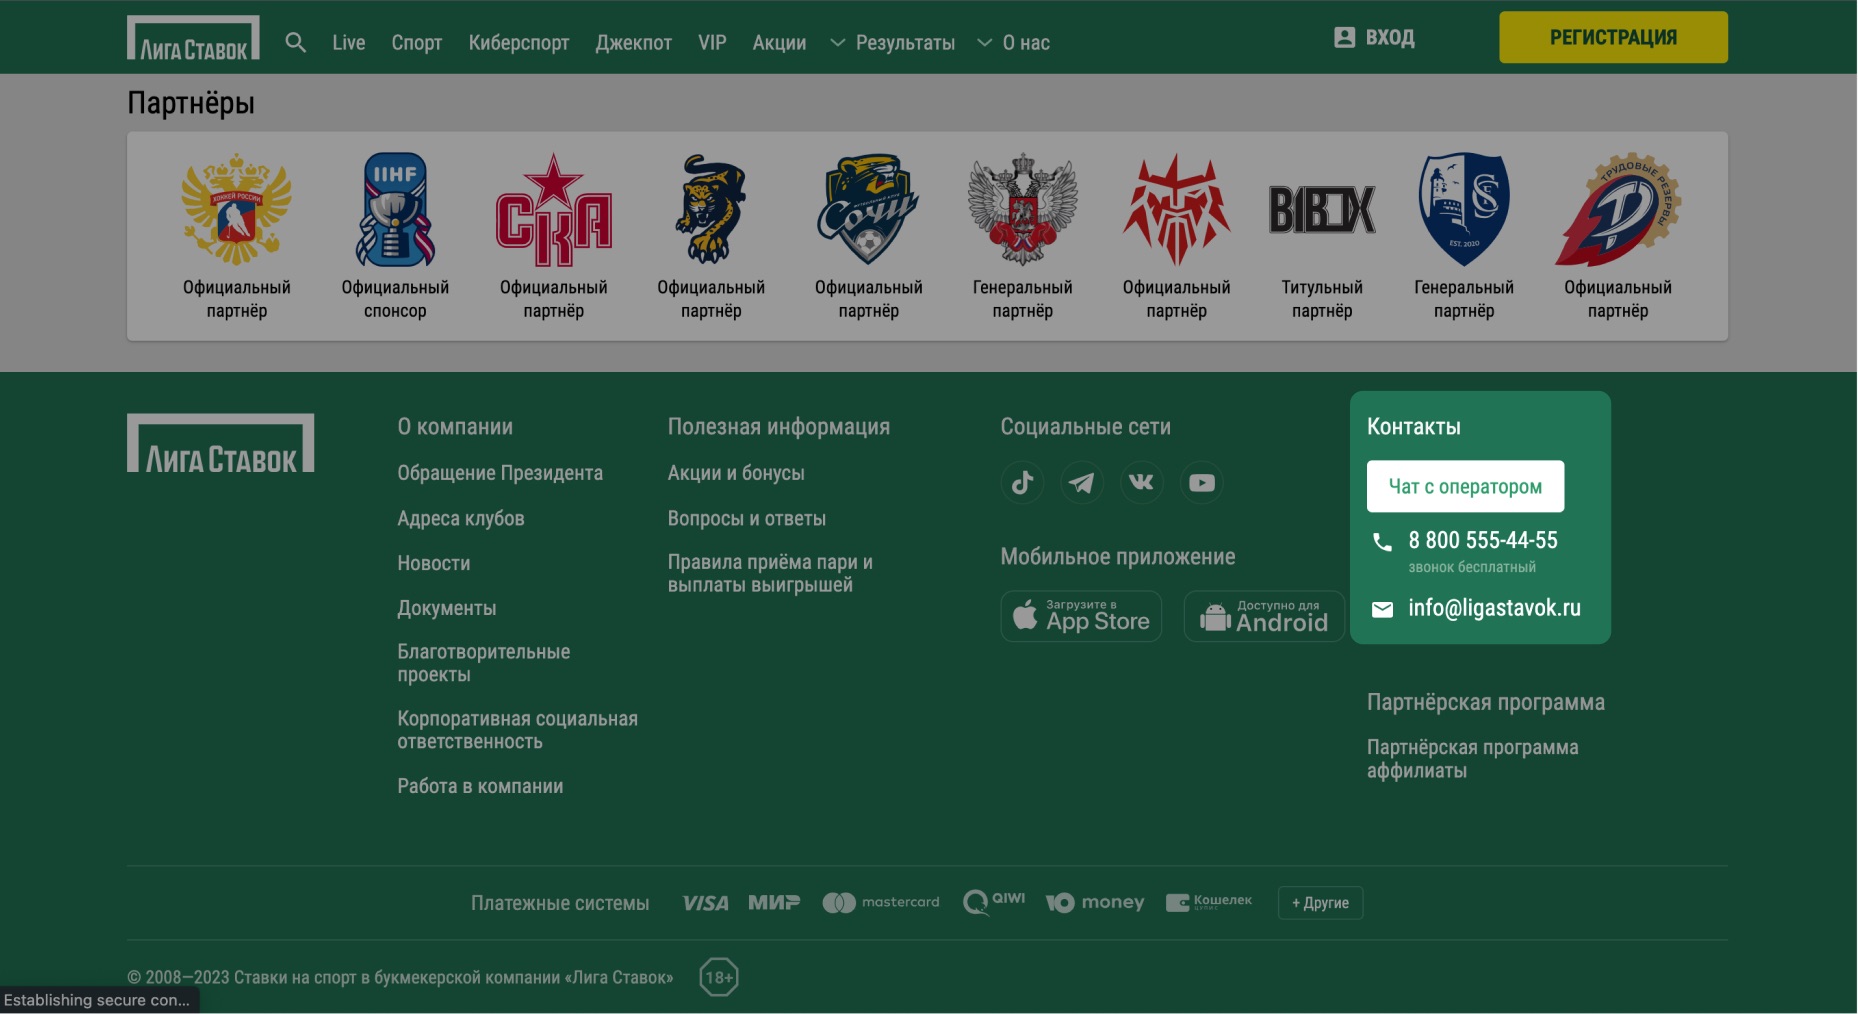Download via the App Store badge
The image size is (1858, 1014).
1081,616
